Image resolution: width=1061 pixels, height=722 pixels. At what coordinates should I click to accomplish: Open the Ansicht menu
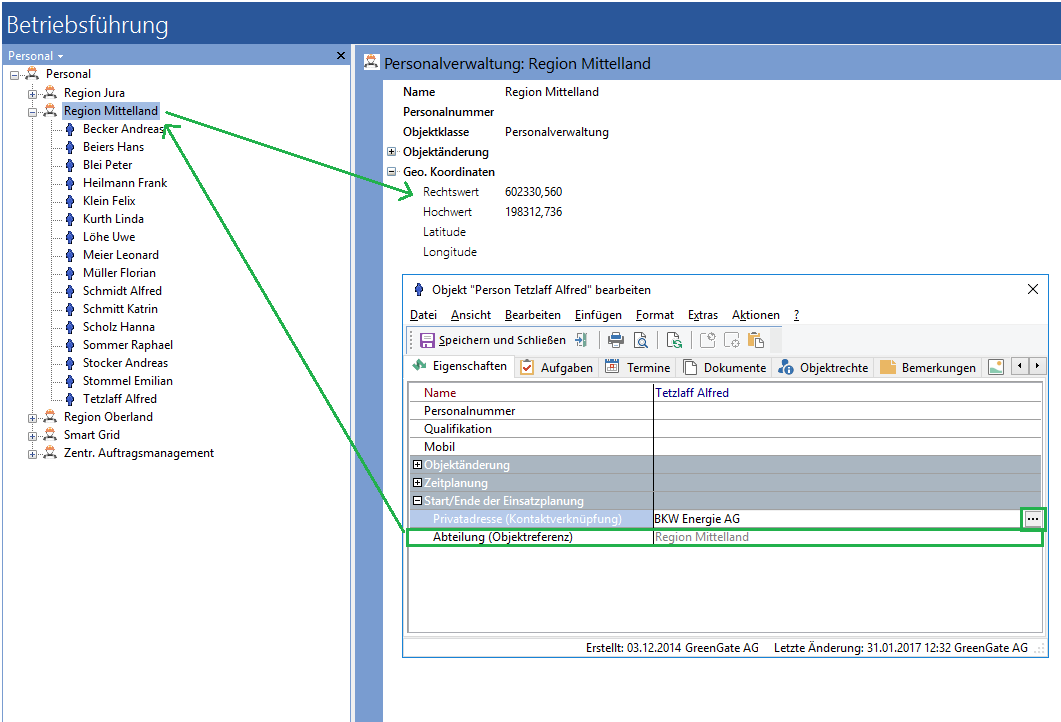471,315
